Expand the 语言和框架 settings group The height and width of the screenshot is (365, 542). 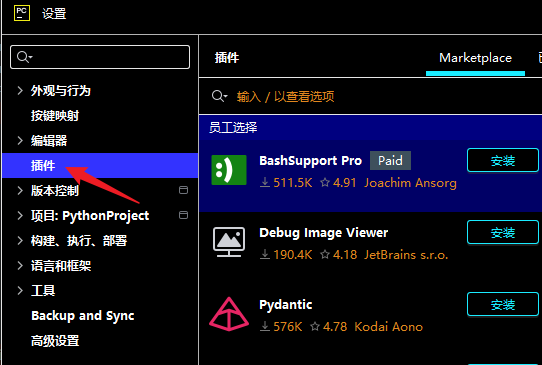[20, 265]
